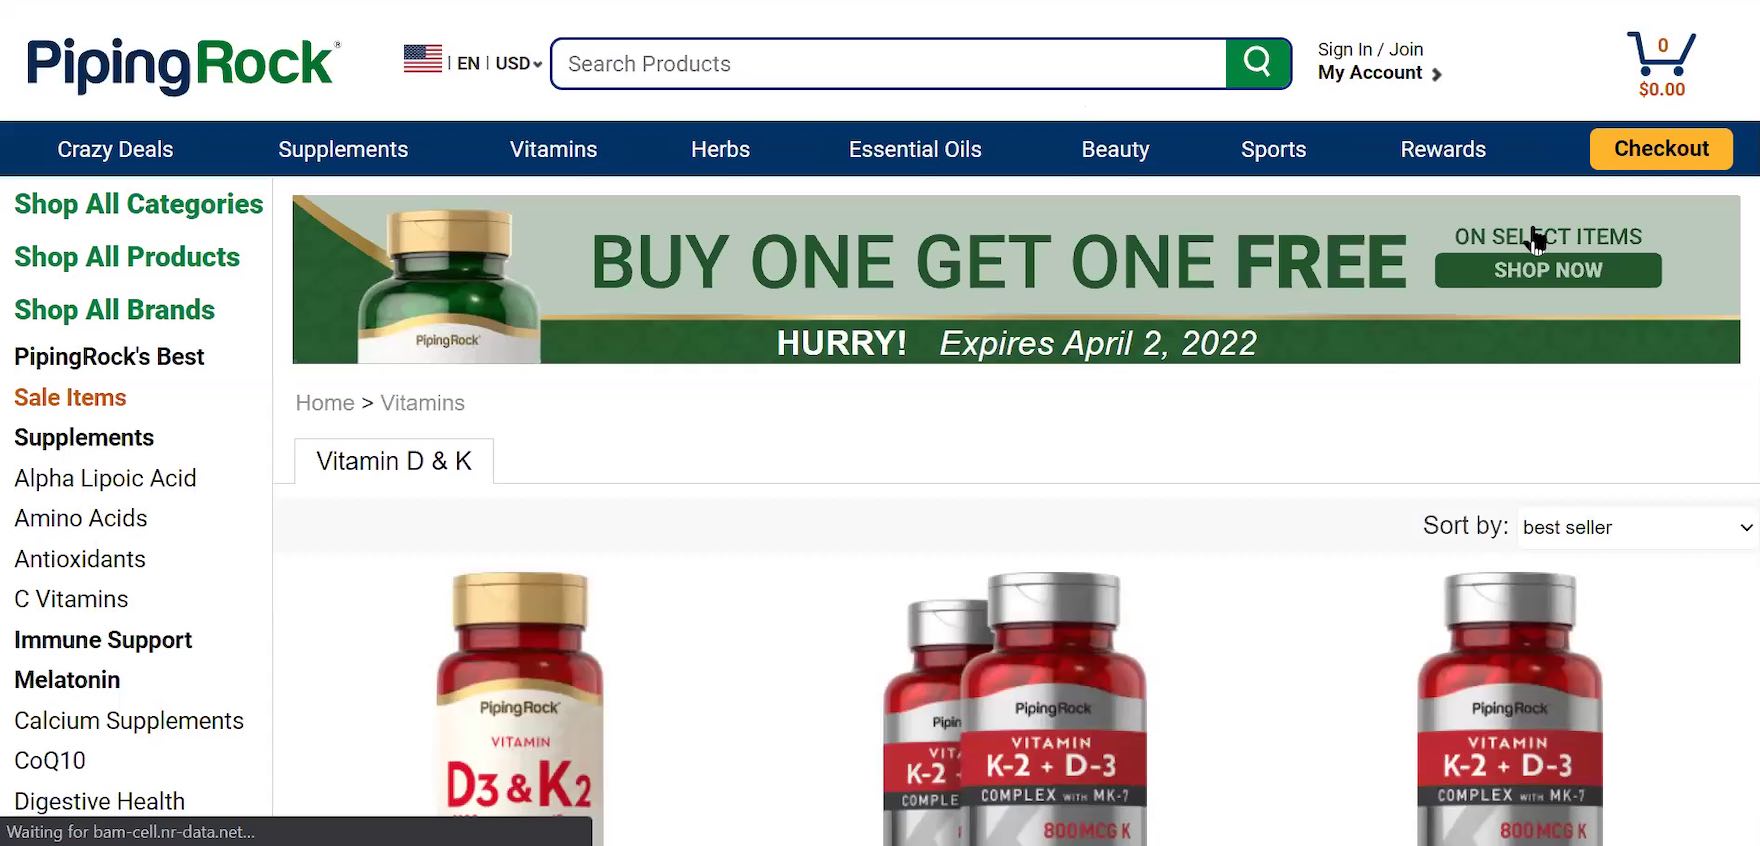Select the Vitamin D3 & K2 product image
This screenshot has width=1760, height=846.
tap(519, 708)
